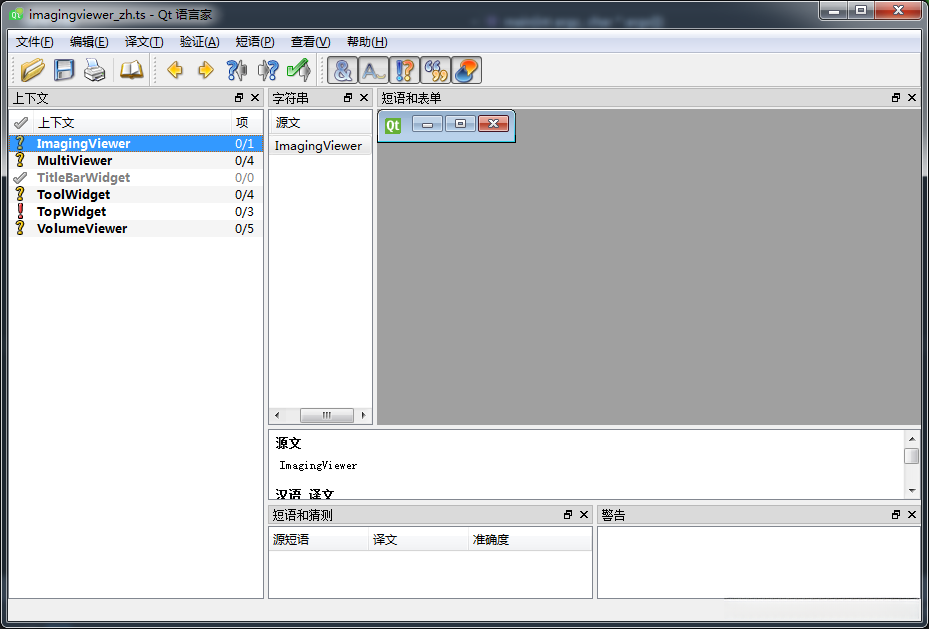Open a translation file via folder icon
This screenshot has height=629, width=929.
click(x=33, y=70)
